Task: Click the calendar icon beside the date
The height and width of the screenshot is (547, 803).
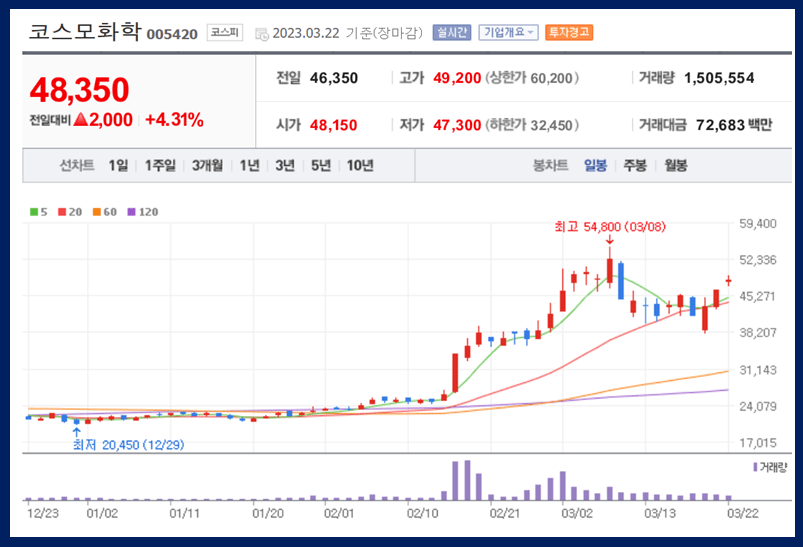Action: click(262, 34)
